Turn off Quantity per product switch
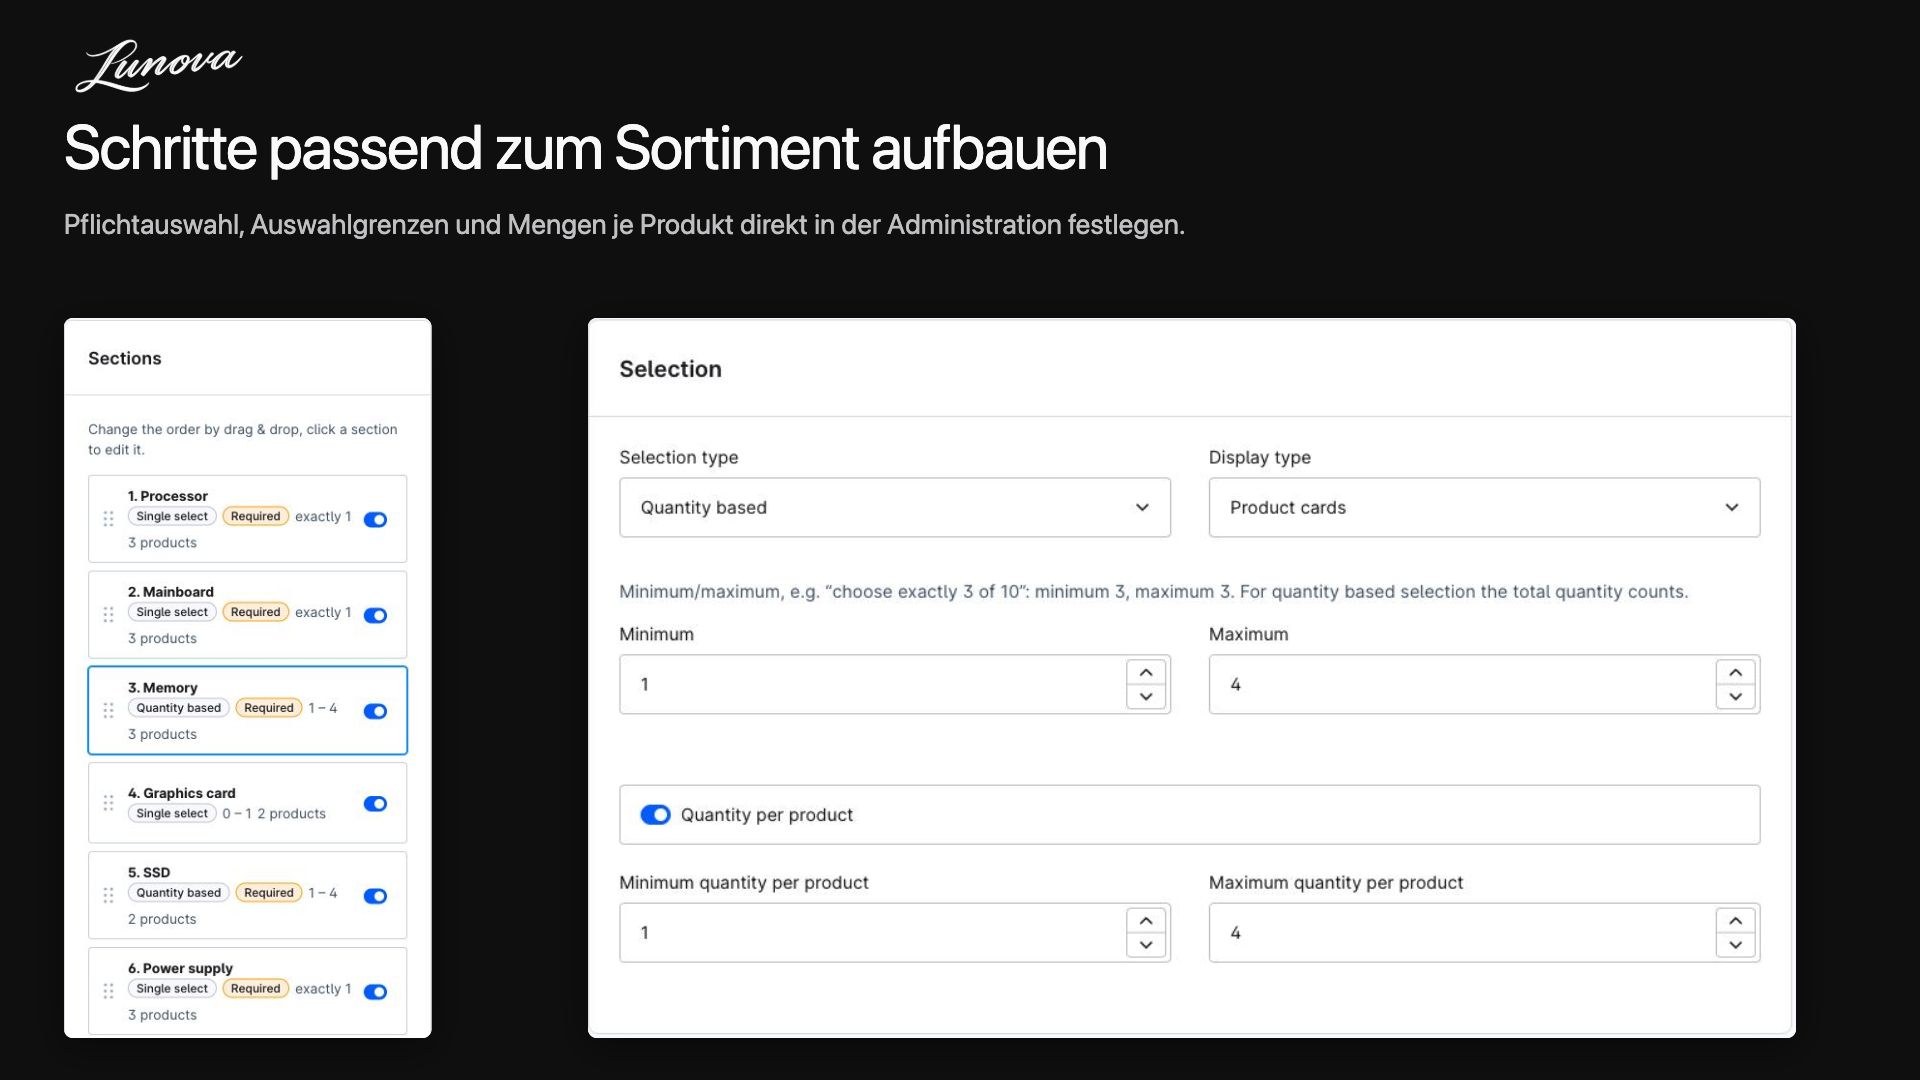 click(655, 815)
